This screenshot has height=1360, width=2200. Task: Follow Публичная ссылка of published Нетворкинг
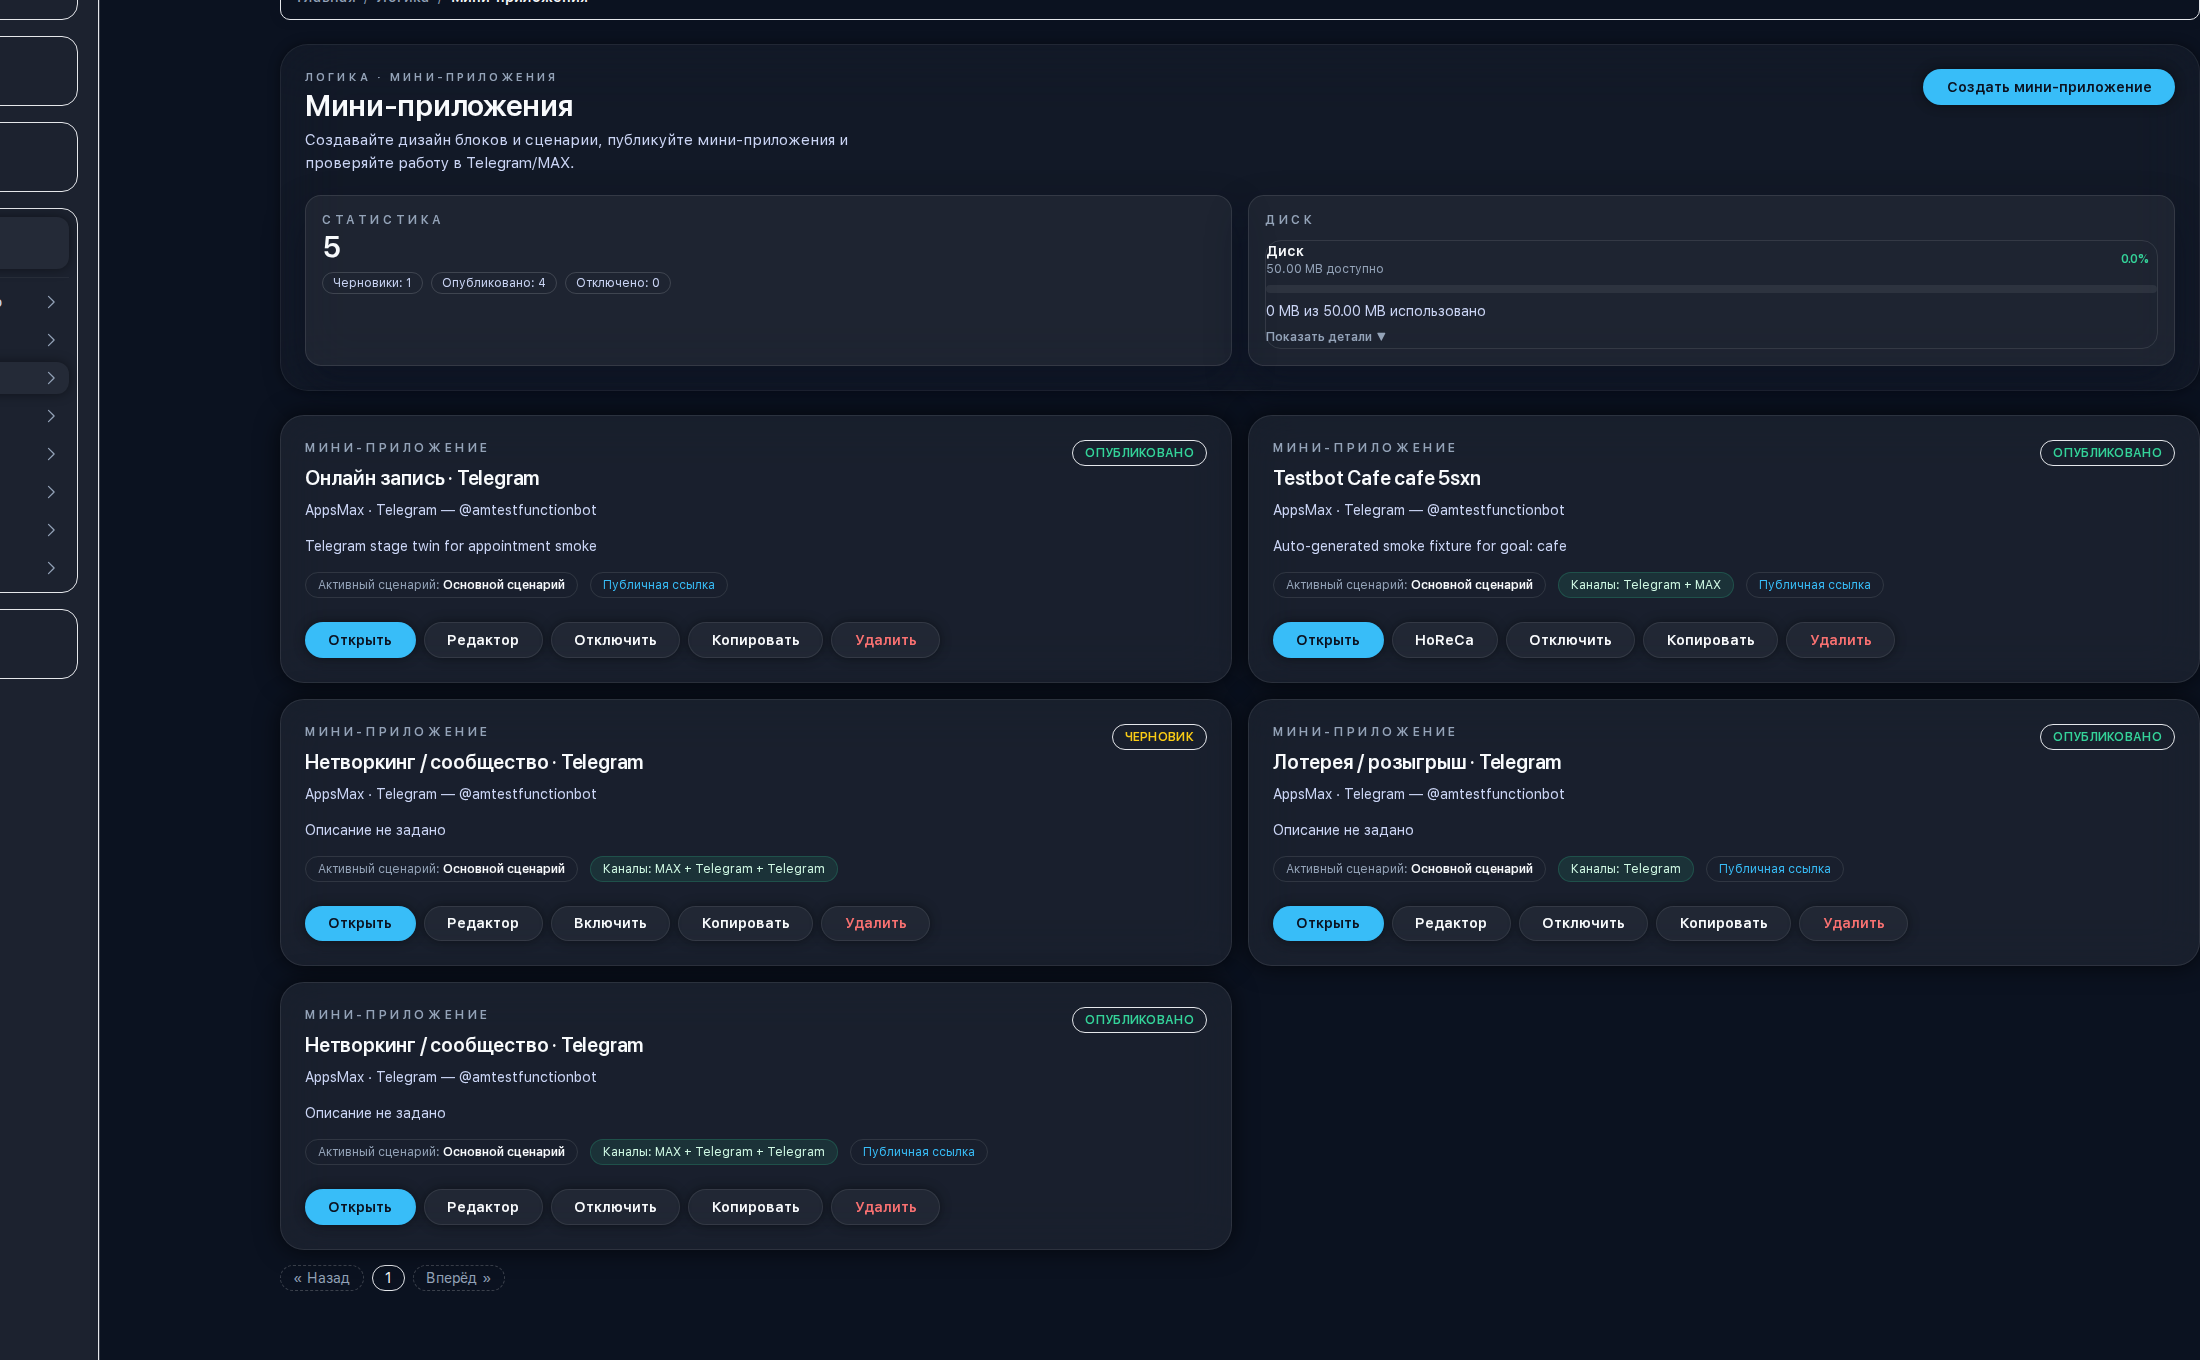(918, 1152)
